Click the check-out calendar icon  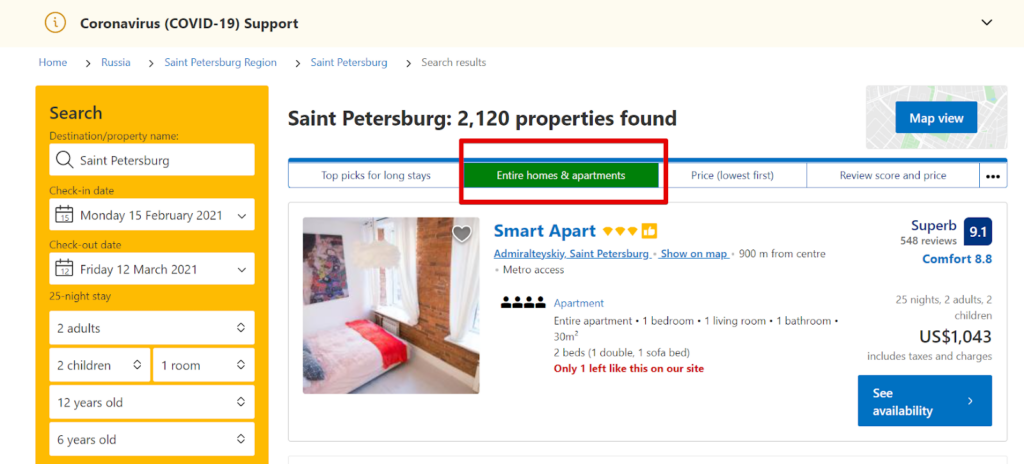tap(64, 269)
